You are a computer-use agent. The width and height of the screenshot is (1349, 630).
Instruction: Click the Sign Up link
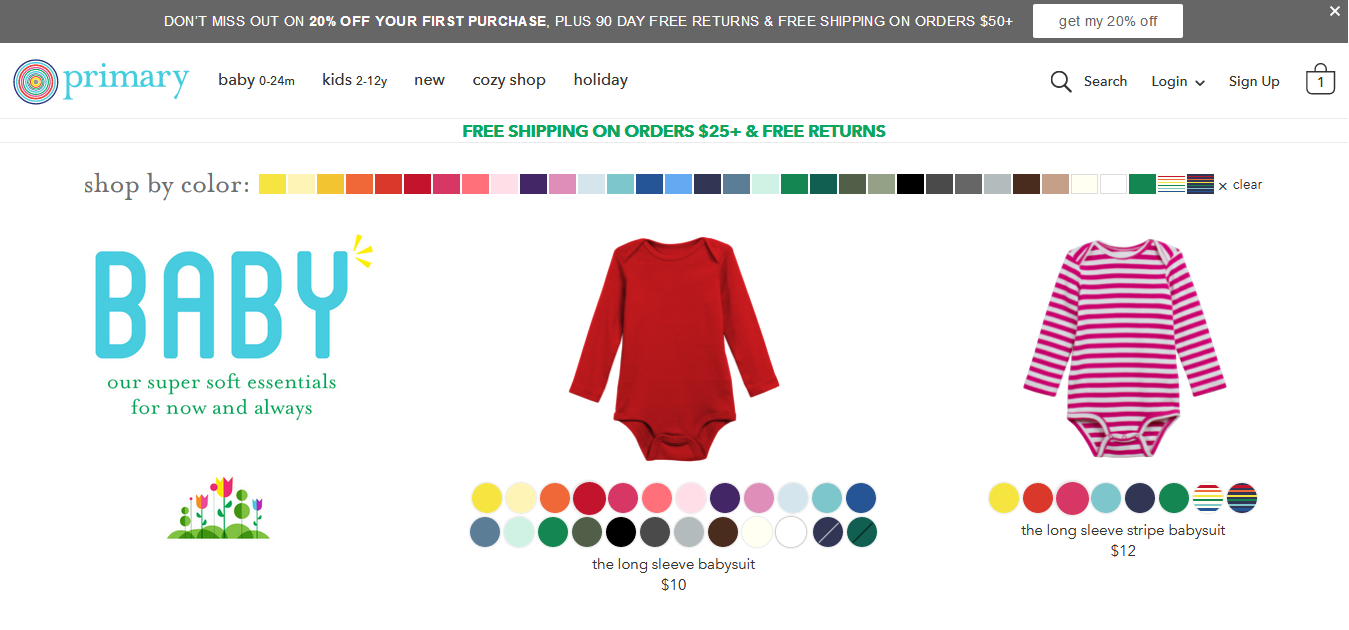point(1254,82)
